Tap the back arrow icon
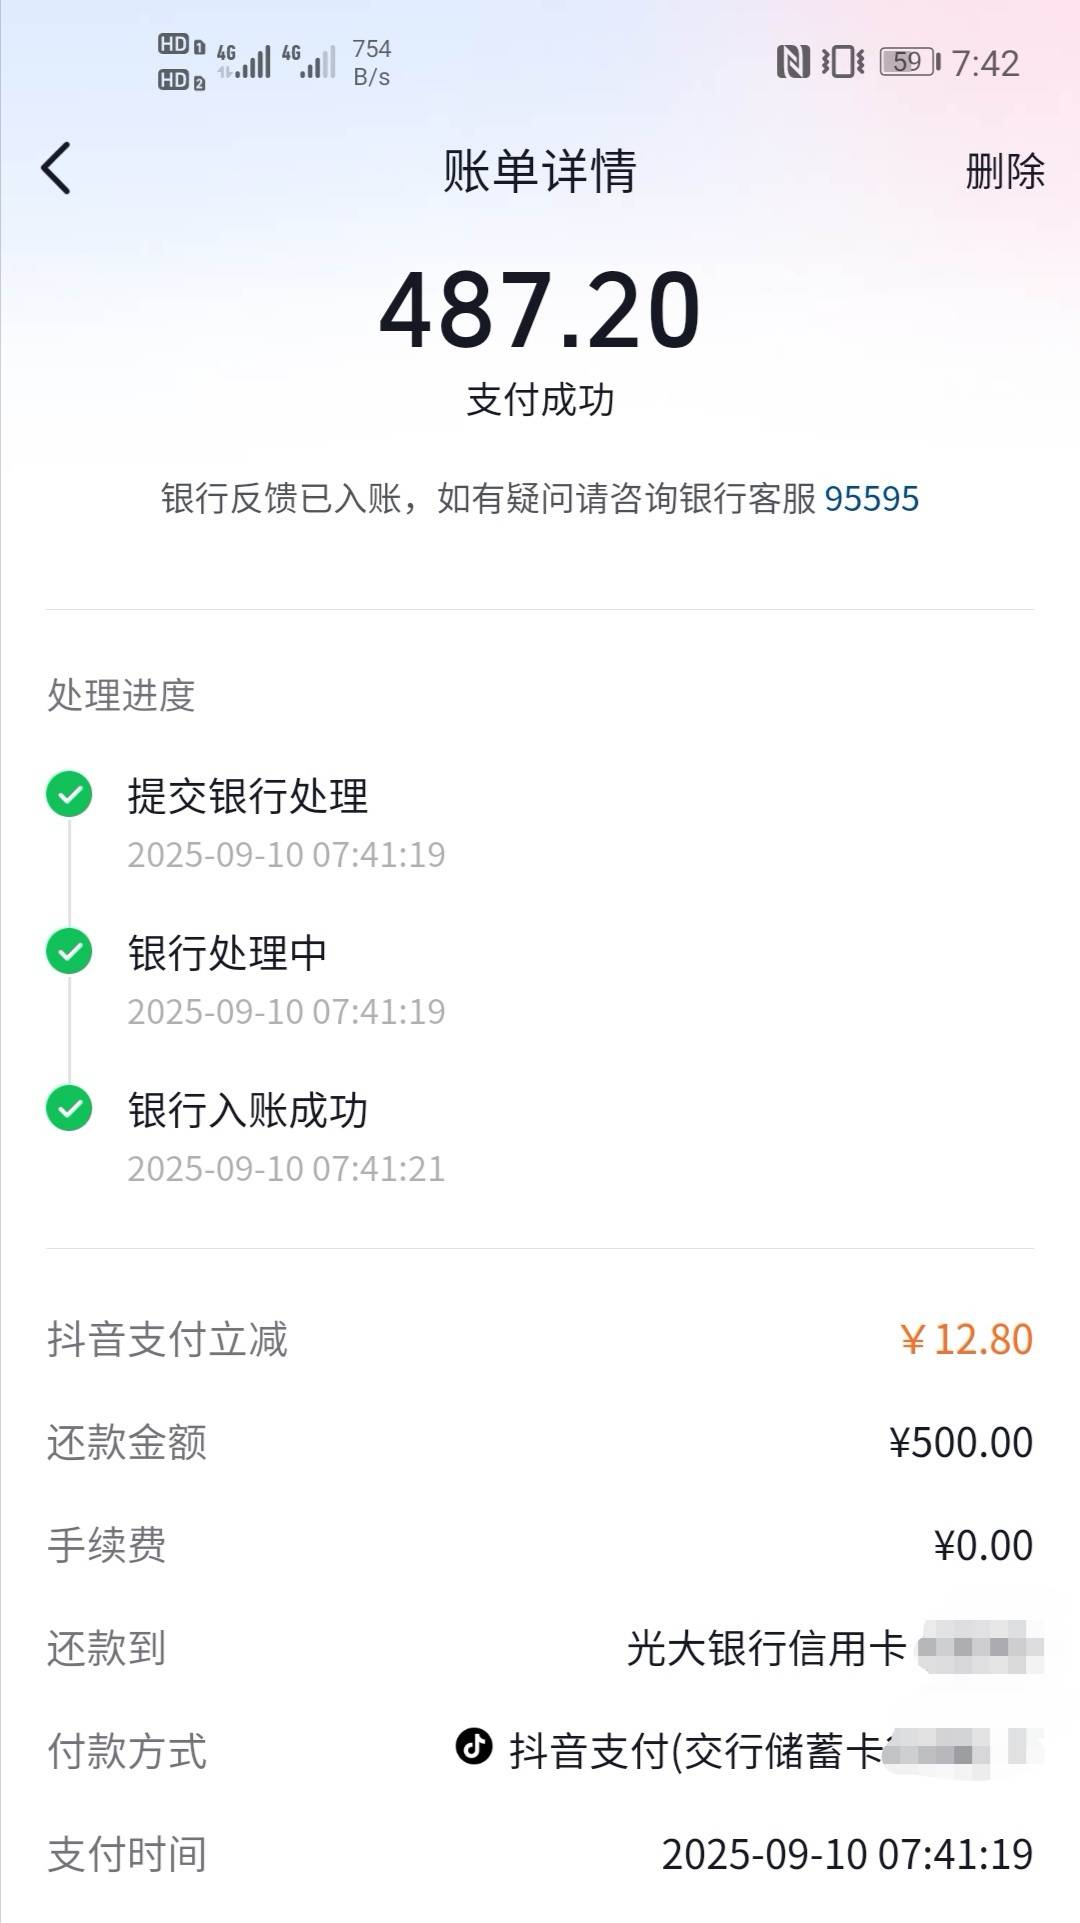The height and width of the screenshot is (1923, 1080). 56,168
